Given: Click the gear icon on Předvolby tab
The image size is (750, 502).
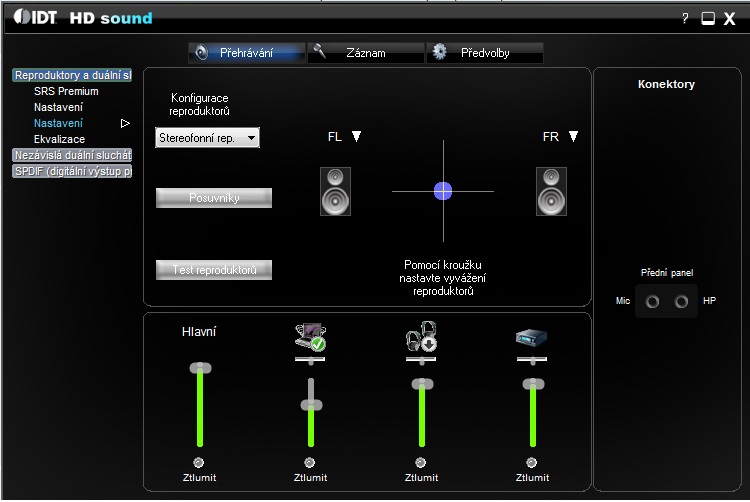Looking at the screenshot, I should [440, 52].
